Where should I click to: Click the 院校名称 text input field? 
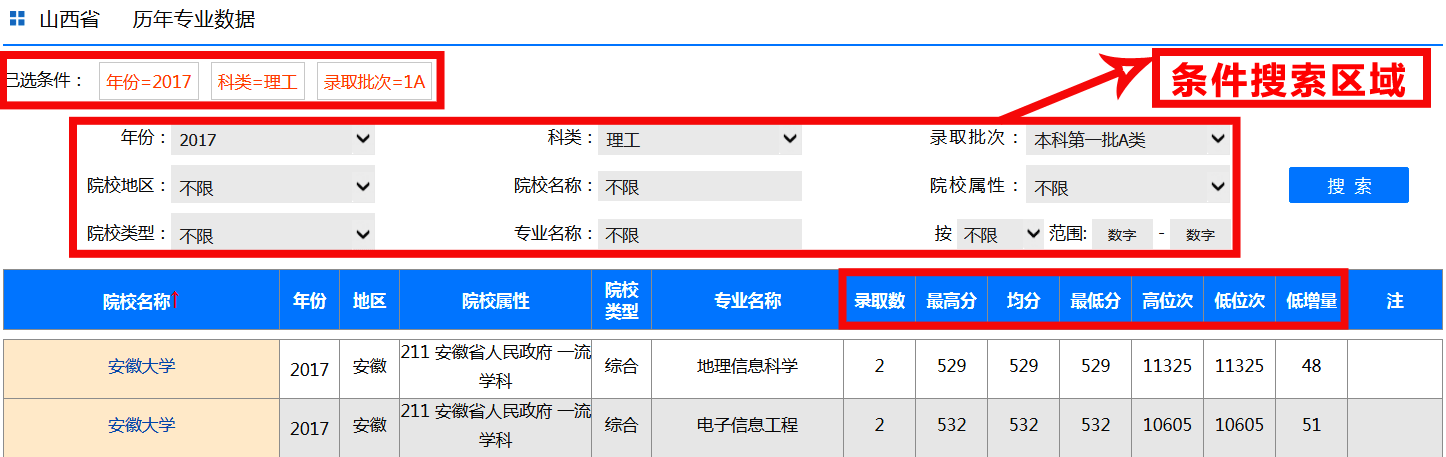tap(699, 187)
